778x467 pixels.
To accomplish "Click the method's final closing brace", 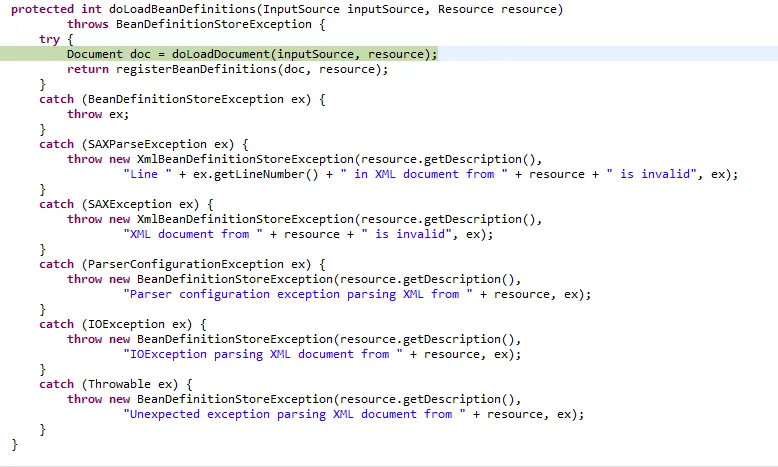I will pos(14,444).
